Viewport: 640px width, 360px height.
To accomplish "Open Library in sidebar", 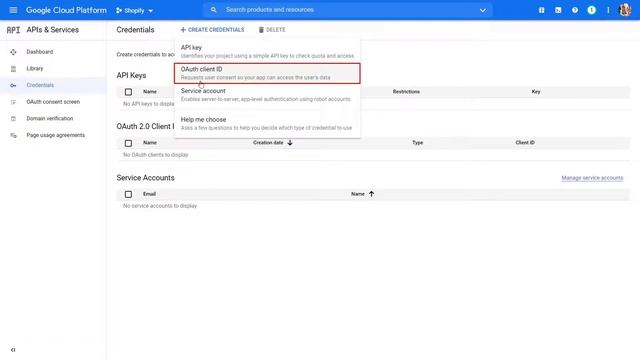I will (x=35, y=69).
